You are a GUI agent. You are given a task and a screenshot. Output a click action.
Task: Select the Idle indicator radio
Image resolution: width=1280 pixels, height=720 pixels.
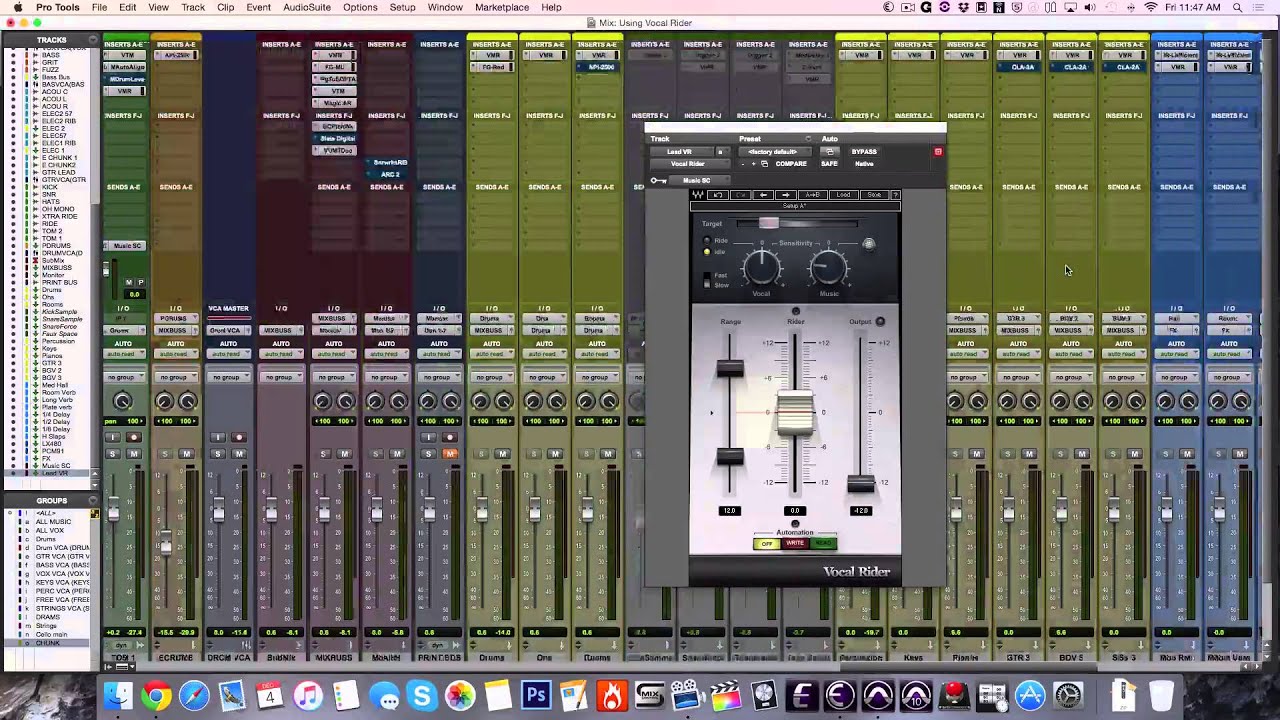pos(707,252)
